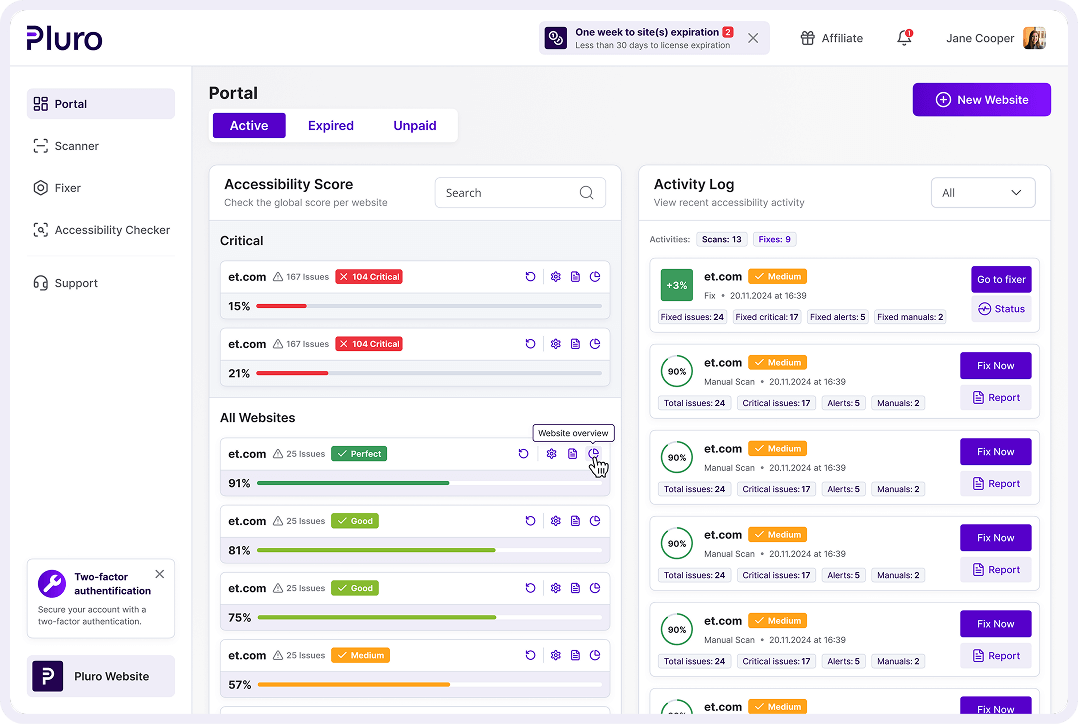This screenshot has height=724, width=1078.
Task: Click the New Website button
Action: pyautogui.click(x=981, y=100)
